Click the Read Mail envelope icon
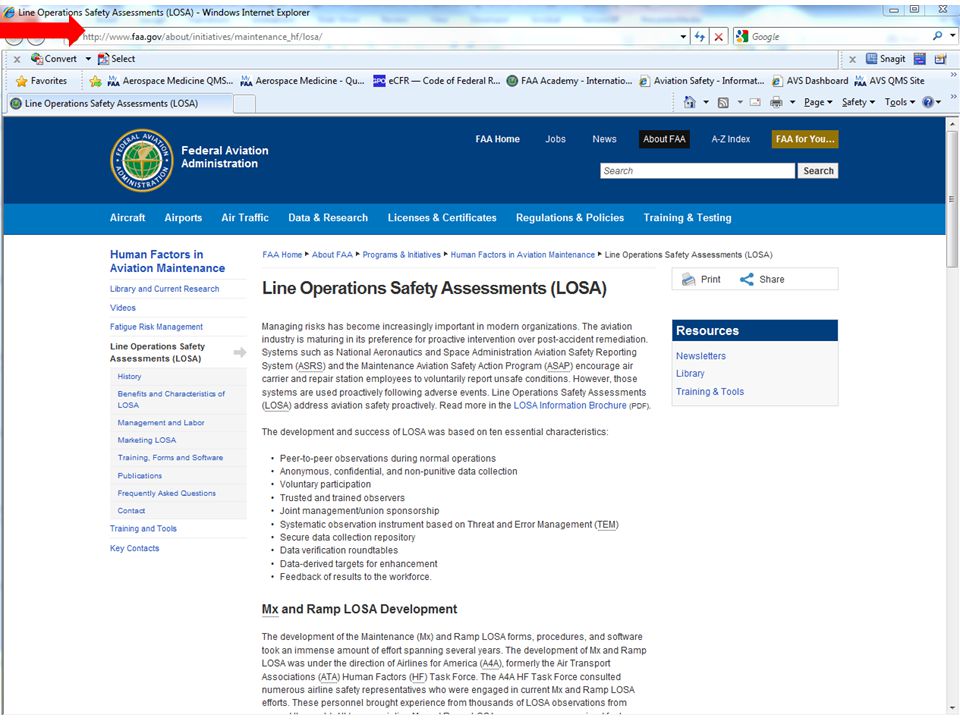Image resolution: width=960 pixels, height=720 pixels. point(756,102)
